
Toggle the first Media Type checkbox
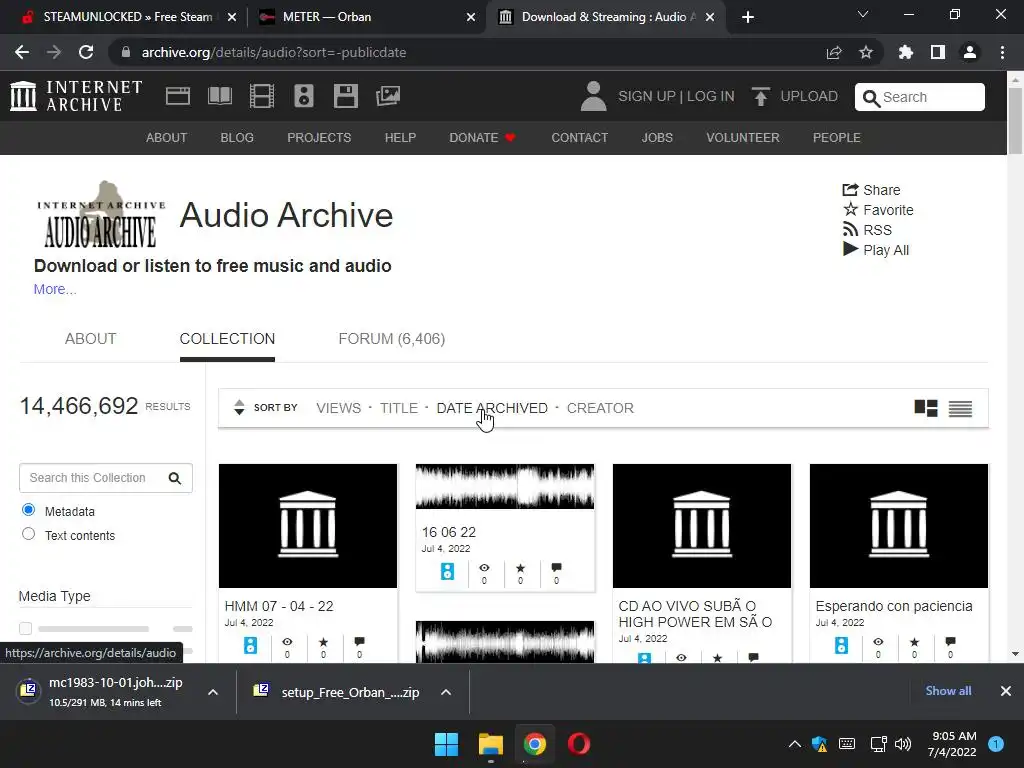click(25, 628)
